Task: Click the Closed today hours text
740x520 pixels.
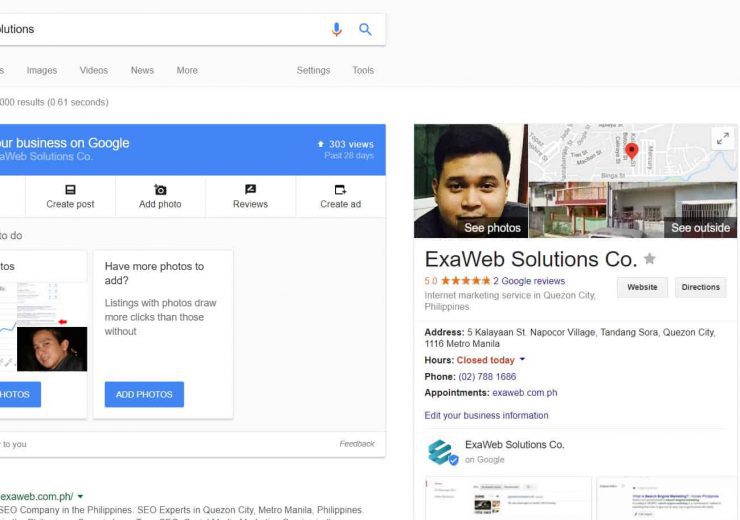Action: click(x=485, y=360)
